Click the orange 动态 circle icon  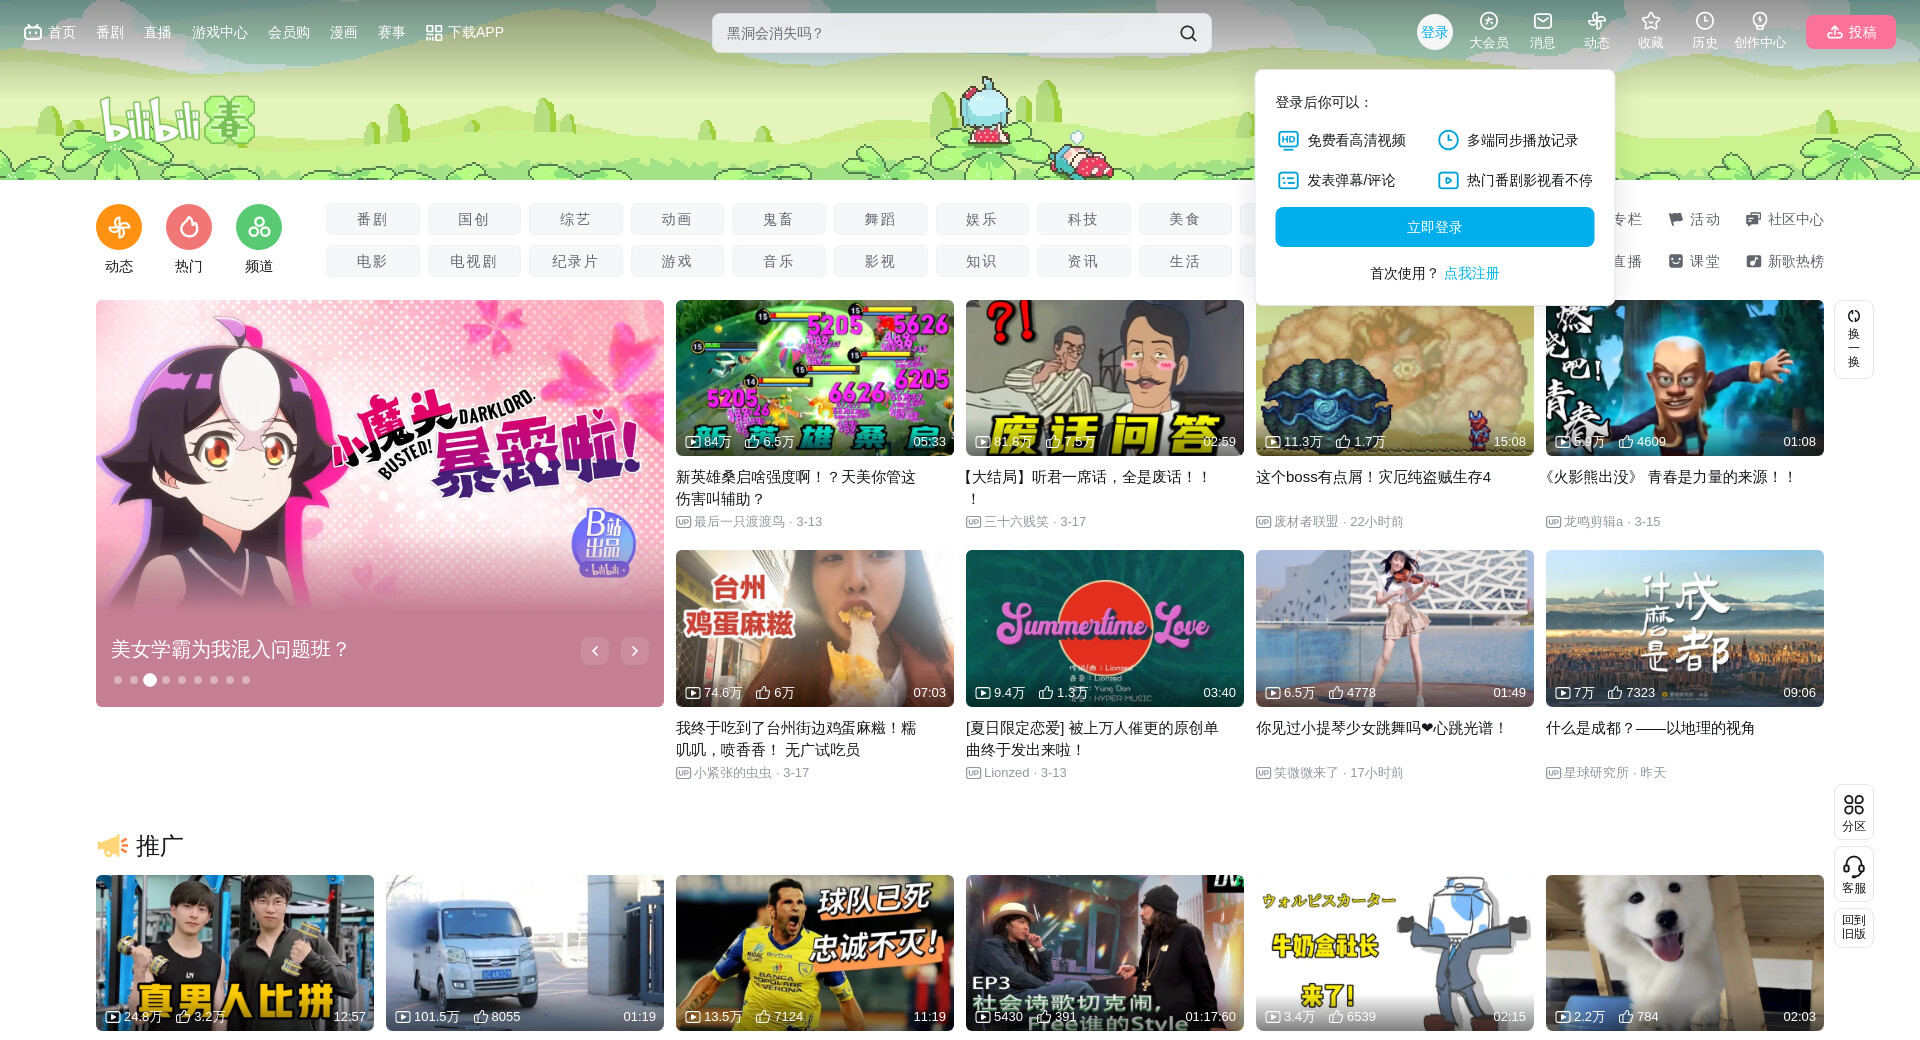click(119, 228)
